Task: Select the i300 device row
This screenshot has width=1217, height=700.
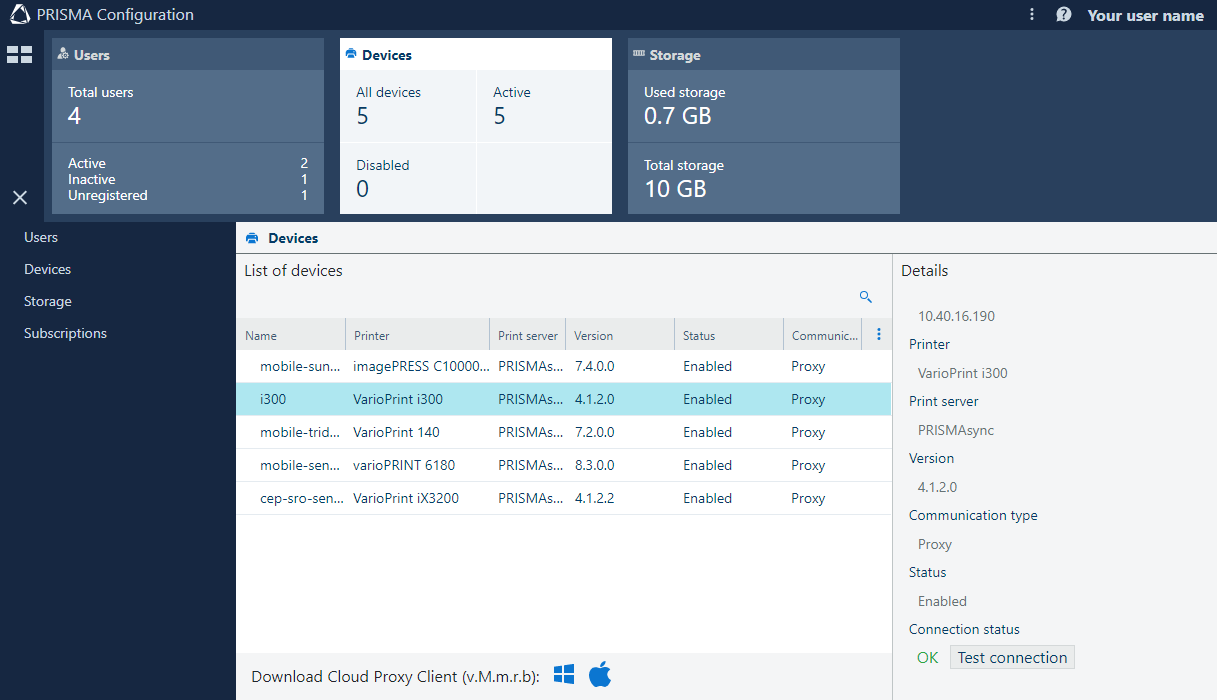Action: [564, 399]
